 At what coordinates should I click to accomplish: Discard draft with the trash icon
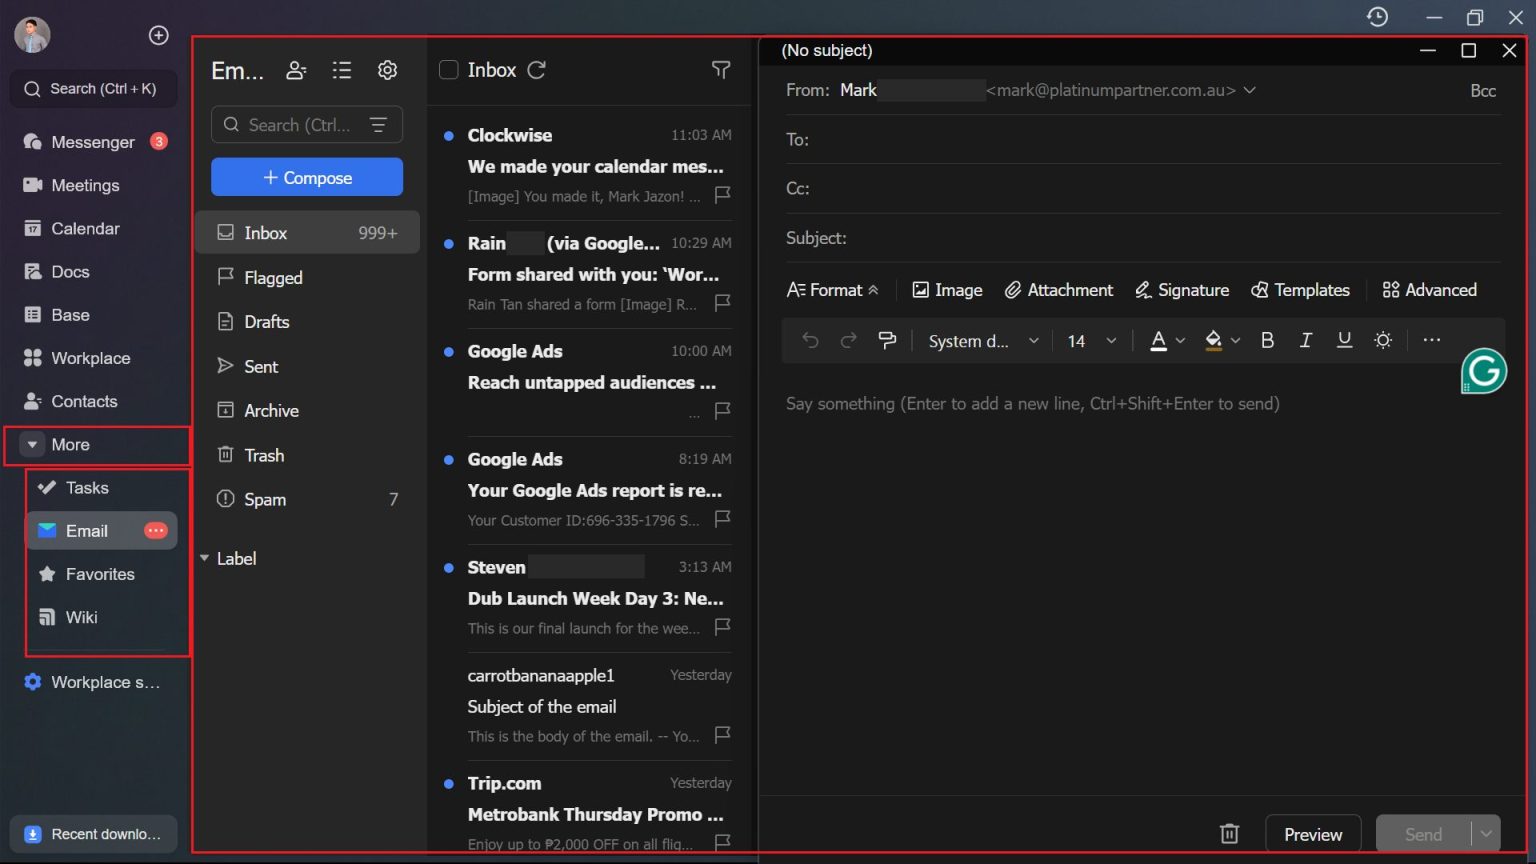pos(1228,833)
